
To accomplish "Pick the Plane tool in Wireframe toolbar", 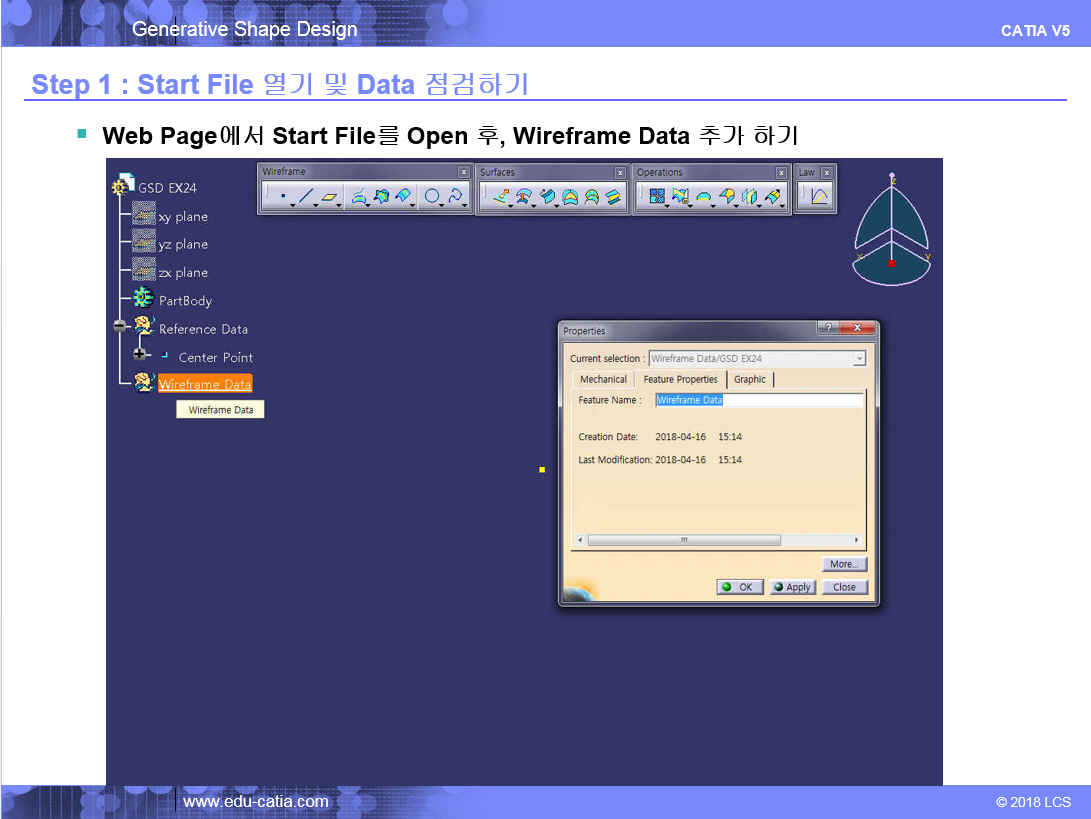I will pos(329,197).
